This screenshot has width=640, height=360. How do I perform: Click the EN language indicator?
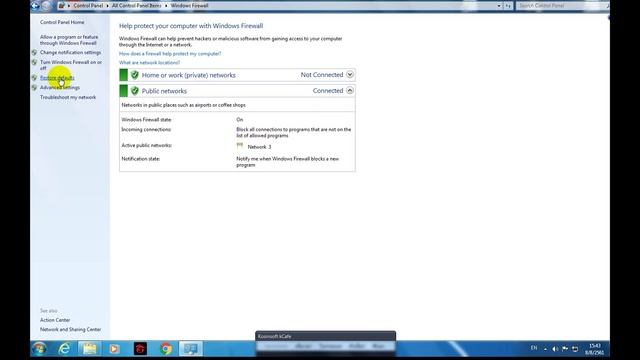coord(534,348)
